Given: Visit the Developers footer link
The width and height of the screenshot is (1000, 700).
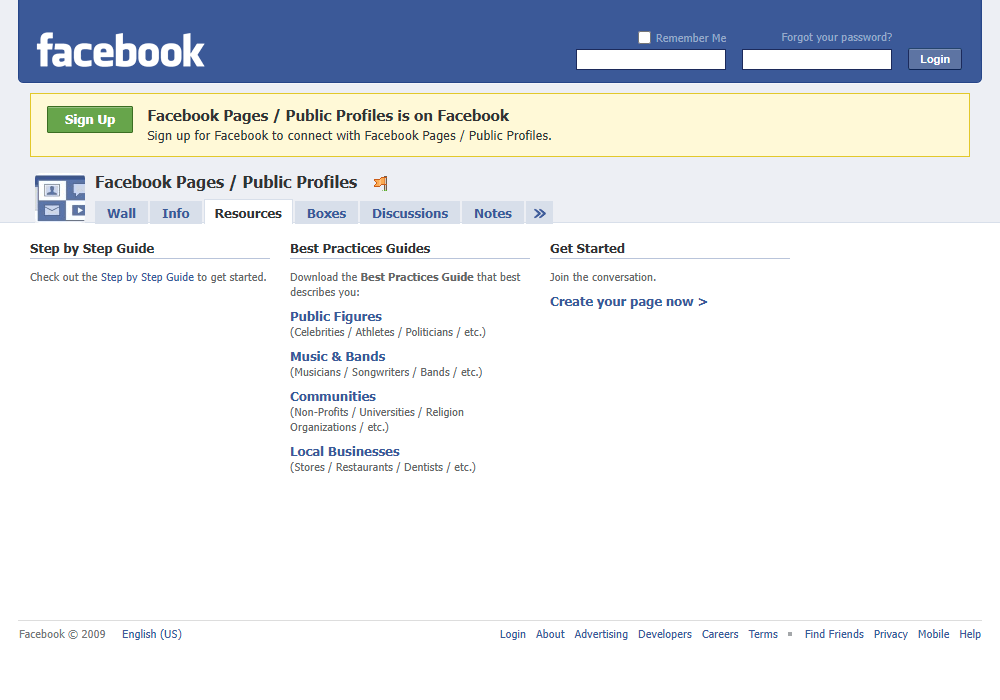Looking at the screenshot, I should (665, 634).
